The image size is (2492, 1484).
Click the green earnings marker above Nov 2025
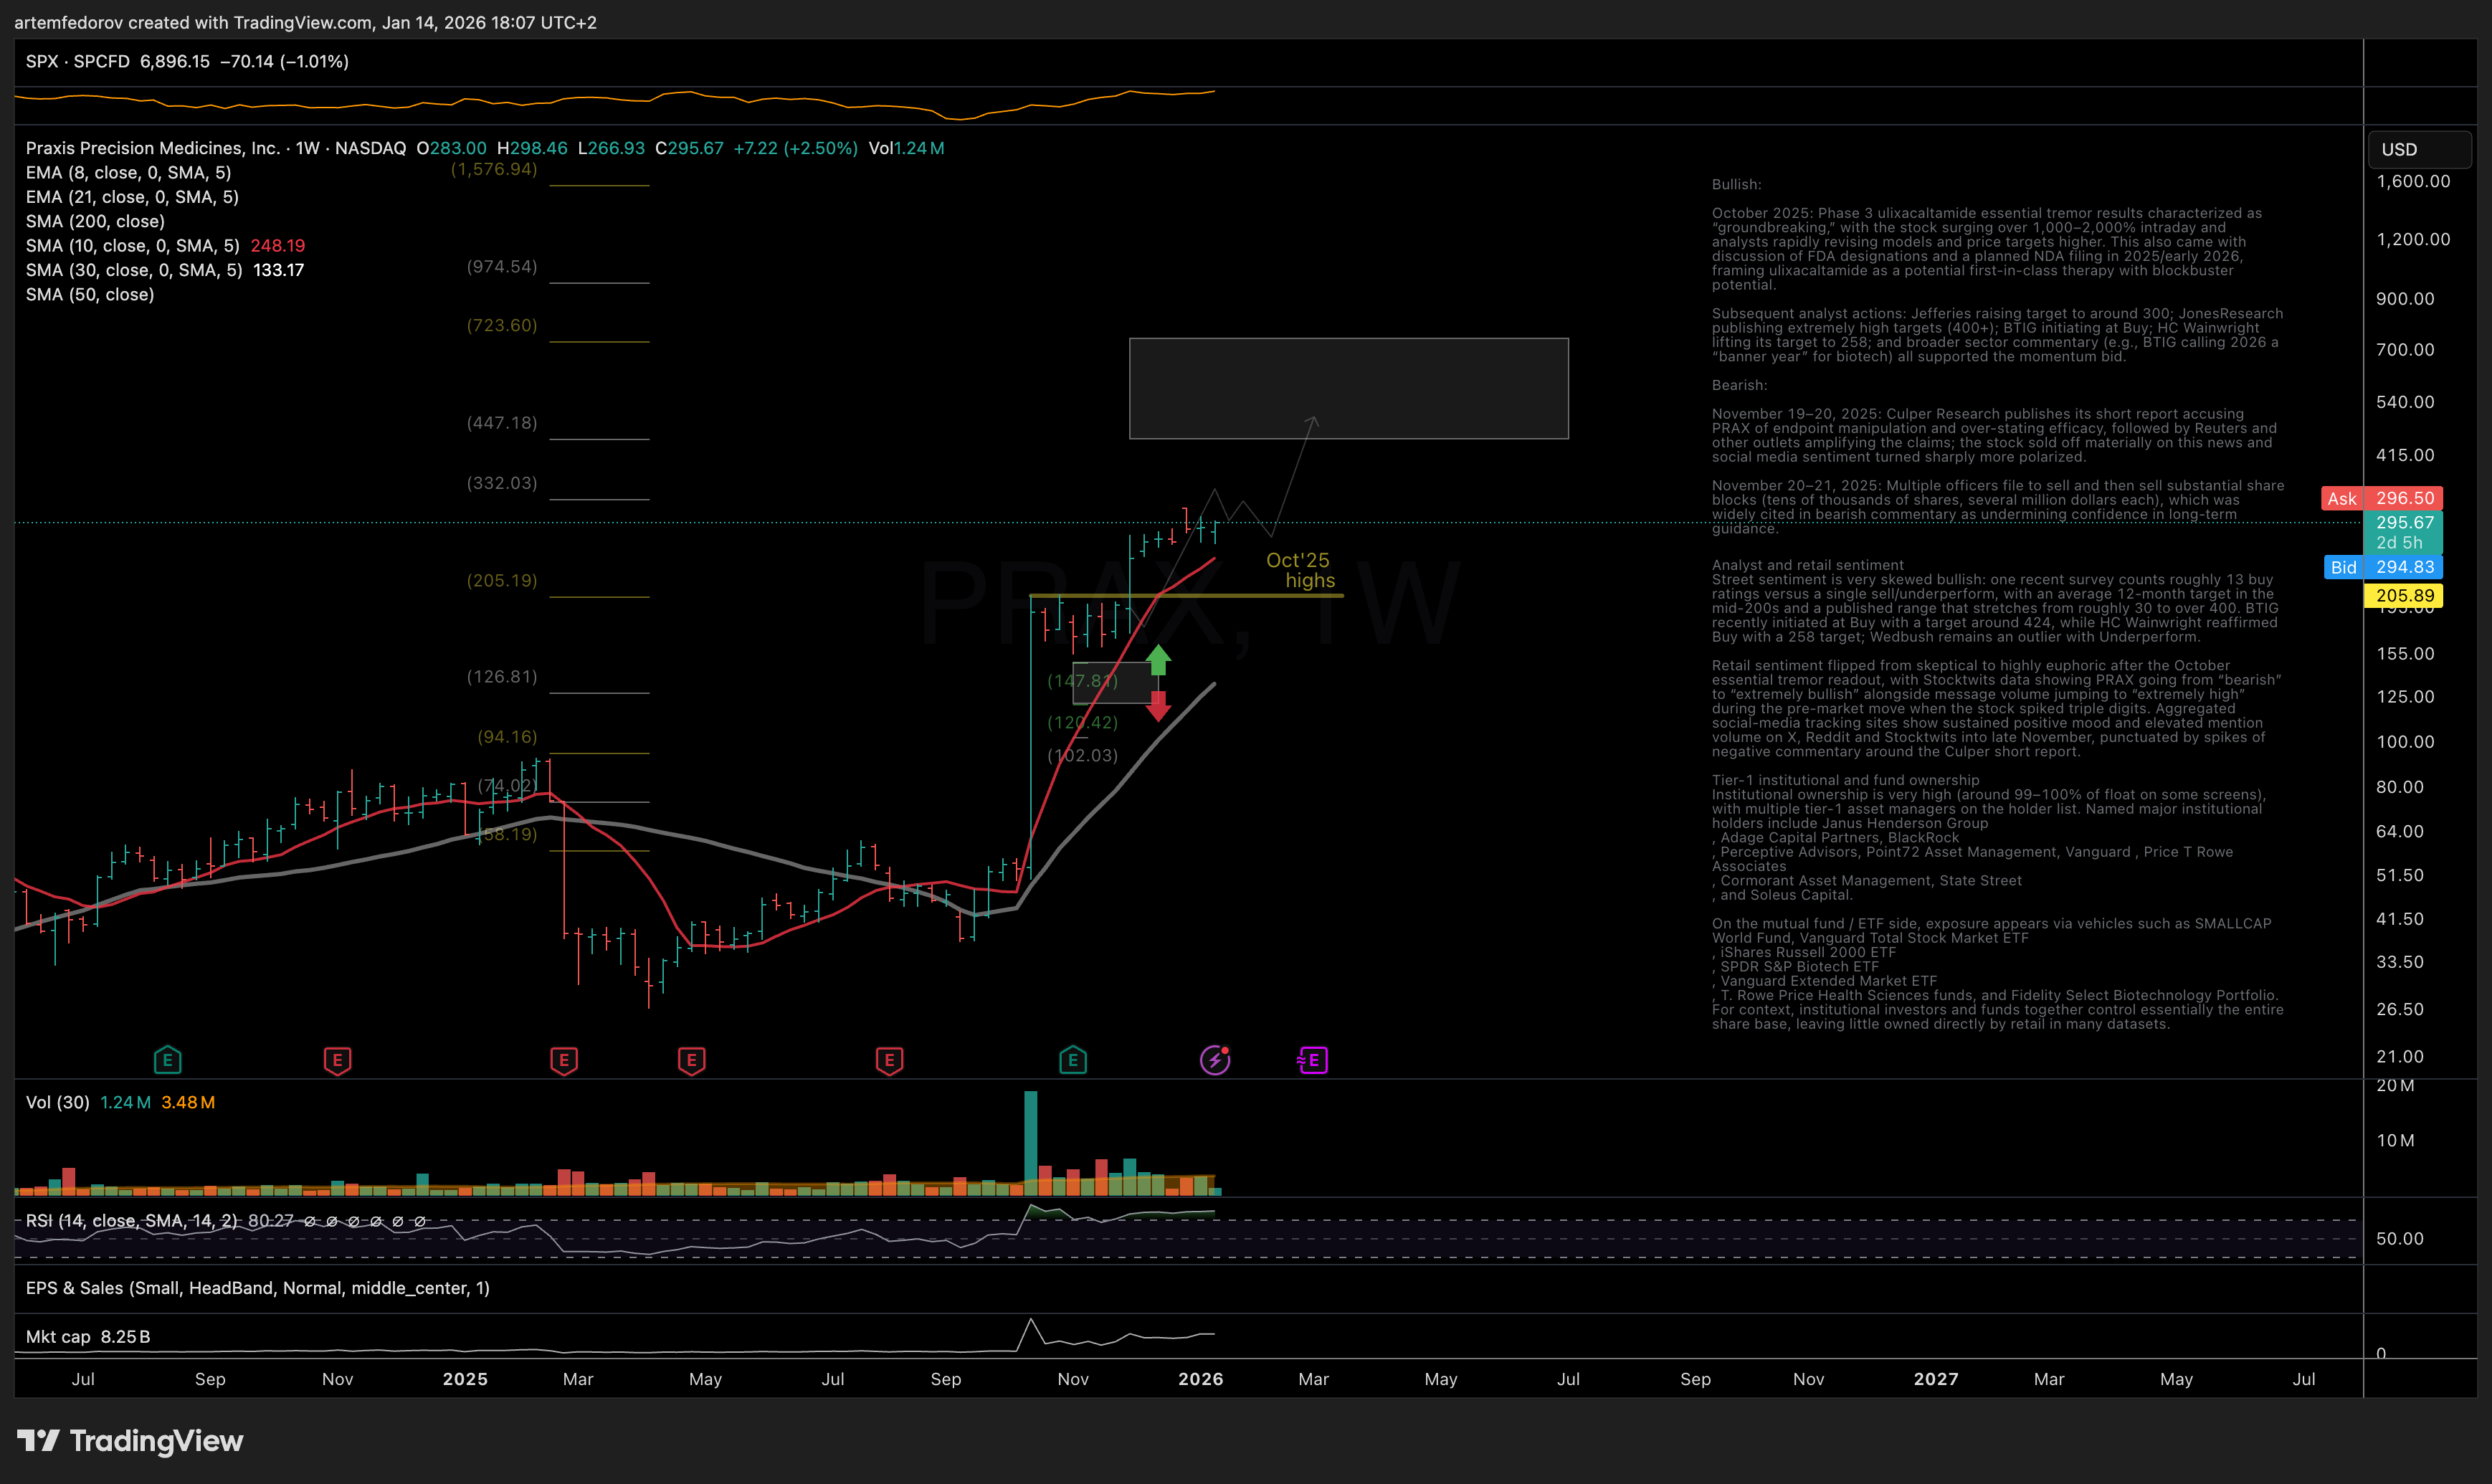[x=1073, y=1060]
